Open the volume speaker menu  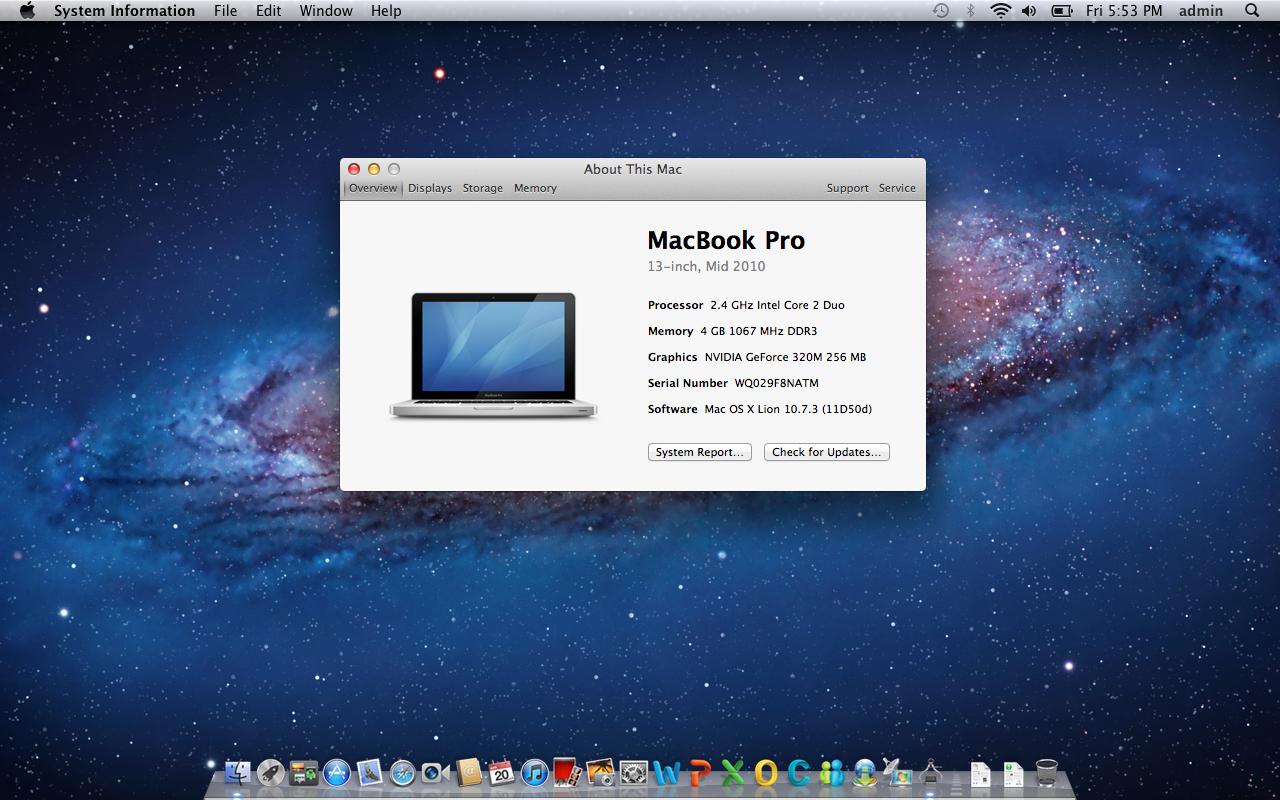[1029, 11]
